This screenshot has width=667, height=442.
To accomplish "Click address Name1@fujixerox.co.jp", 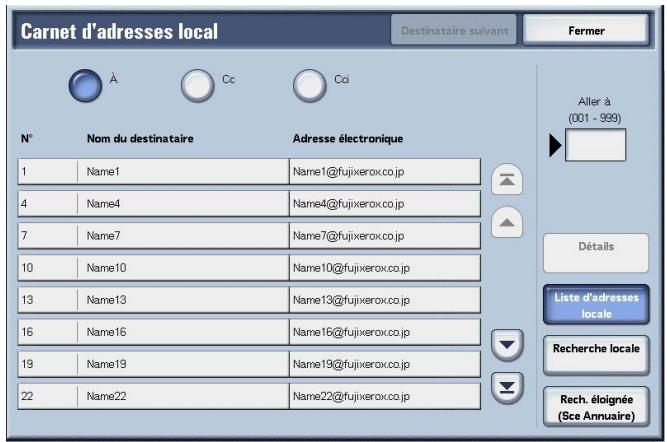I will 385,171.
